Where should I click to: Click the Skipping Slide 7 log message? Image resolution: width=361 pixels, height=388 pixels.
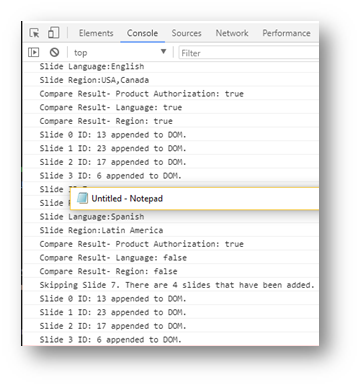click(177, 285)
